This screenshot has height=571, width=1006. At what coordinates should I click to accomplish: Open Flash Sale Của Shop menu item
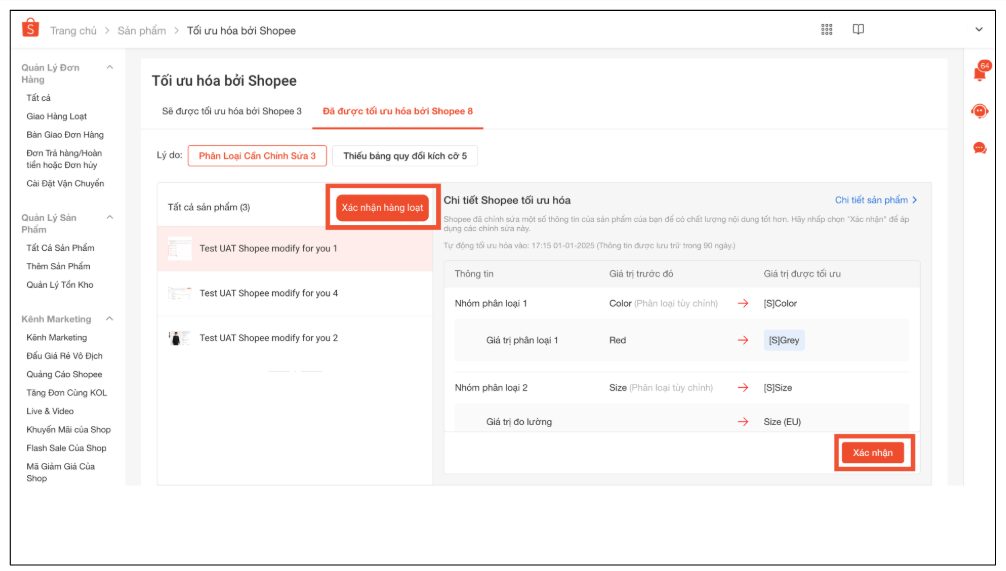point(66,448)
